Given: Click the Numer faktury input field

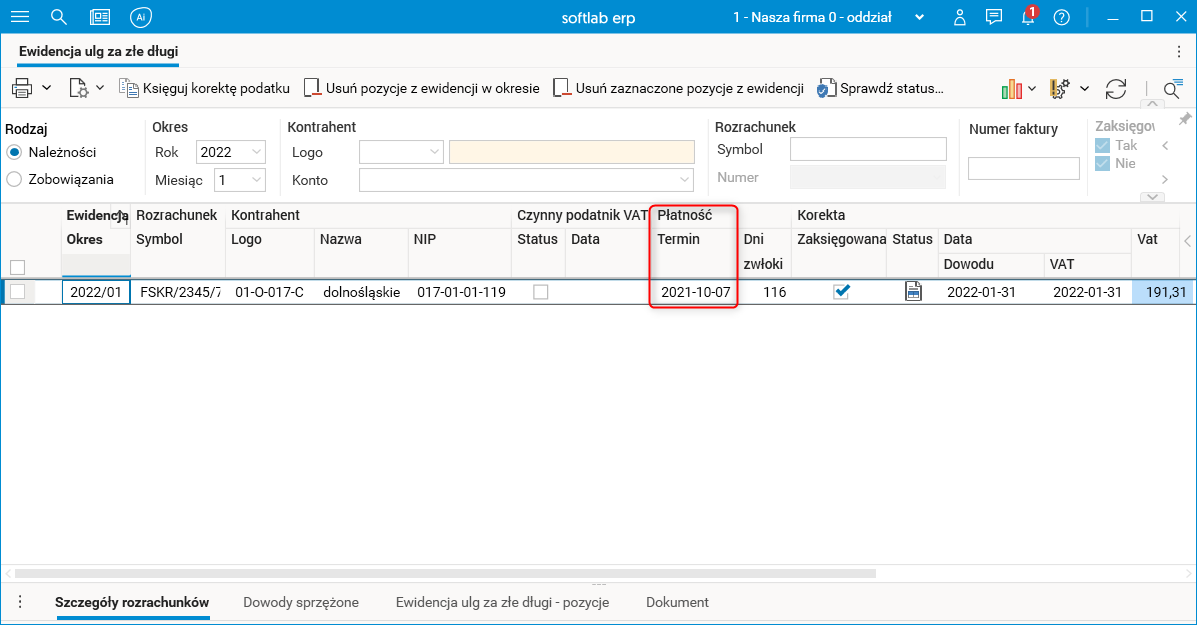Looking at the screenshot, I should point(1024,168).
